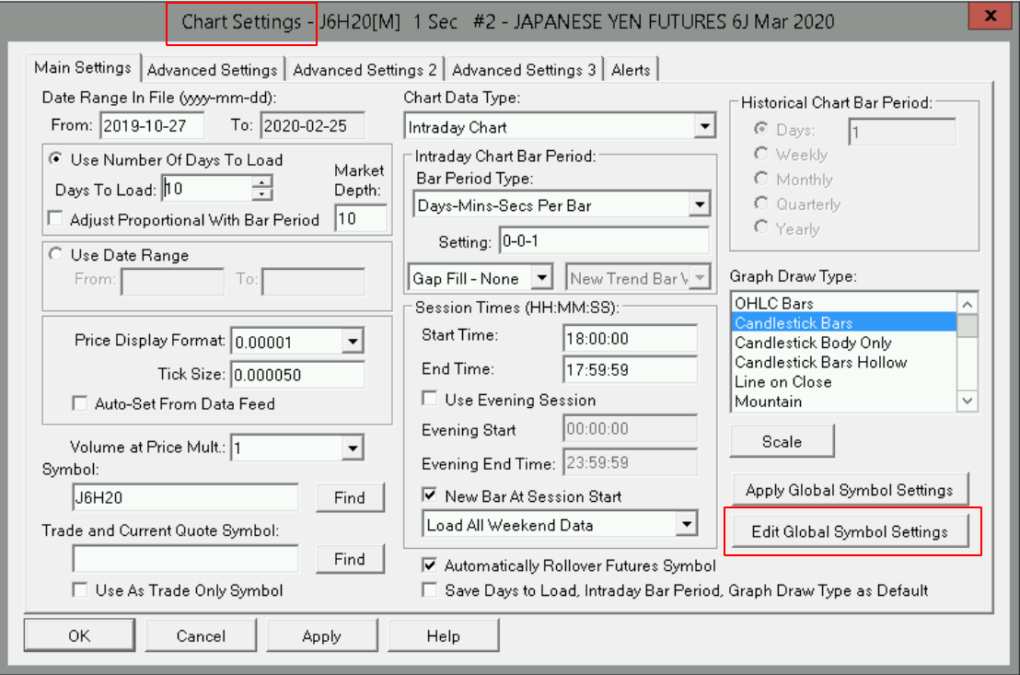Click the Scale button
This screenshot has height=675, width=1020.
click(x=782, y=442)
